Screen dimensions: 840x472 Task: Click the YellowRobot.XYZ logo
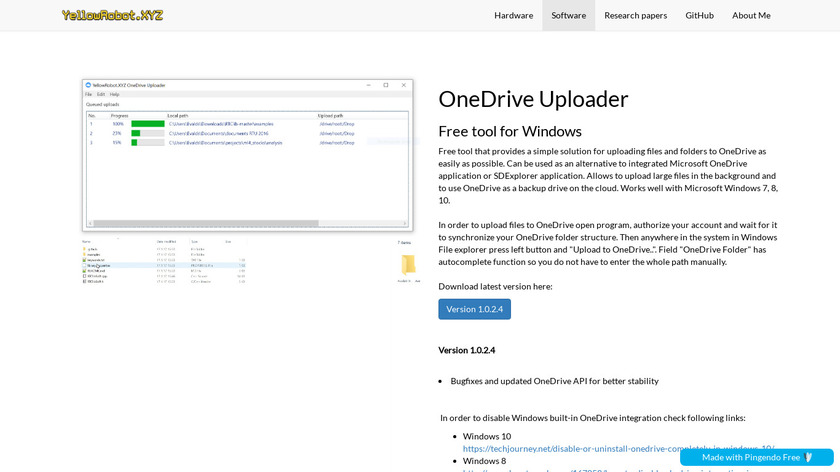[112, 15]
